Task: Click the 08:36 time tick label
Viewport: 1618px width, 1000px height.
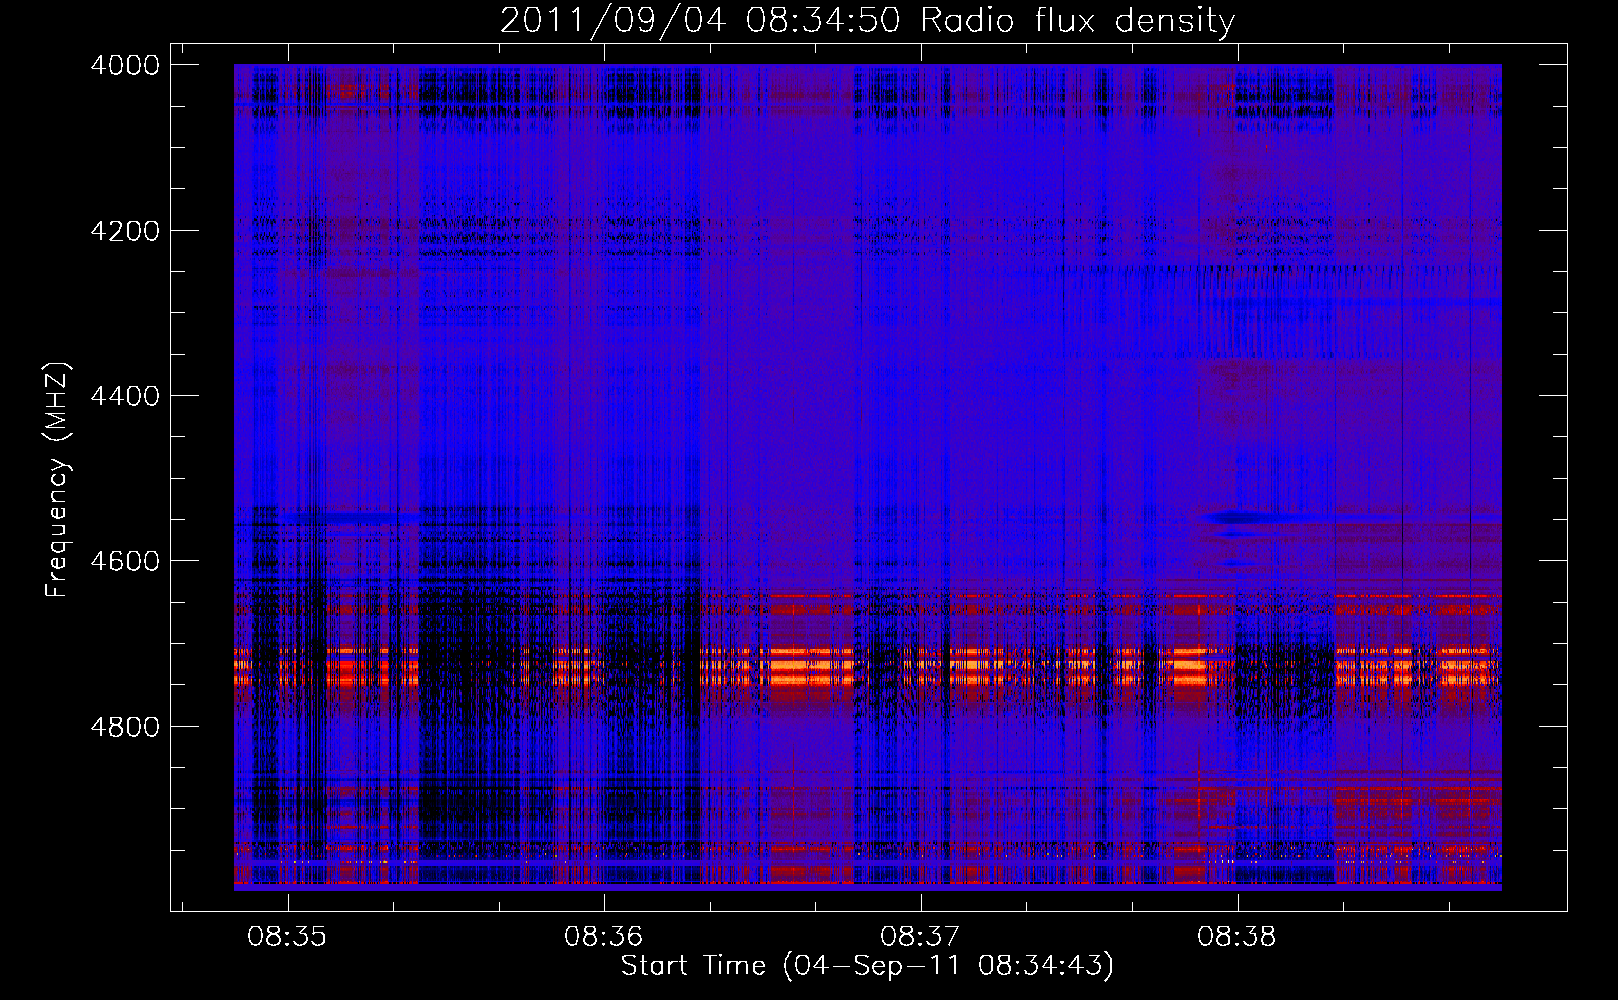Action: click(603, 937)
